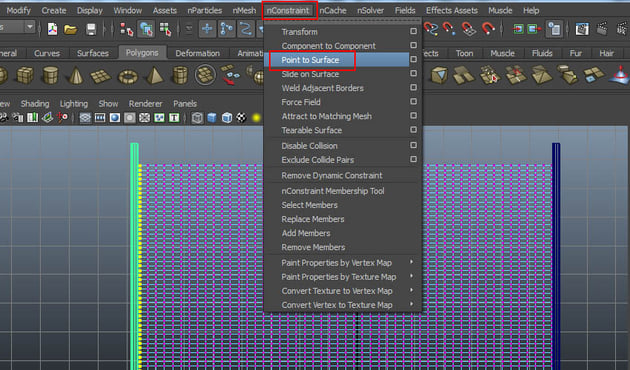This screenshot has width=630, height=370.
Task: Select by object type mode icon
Action: pyautogui.click(x=146, y=29)
